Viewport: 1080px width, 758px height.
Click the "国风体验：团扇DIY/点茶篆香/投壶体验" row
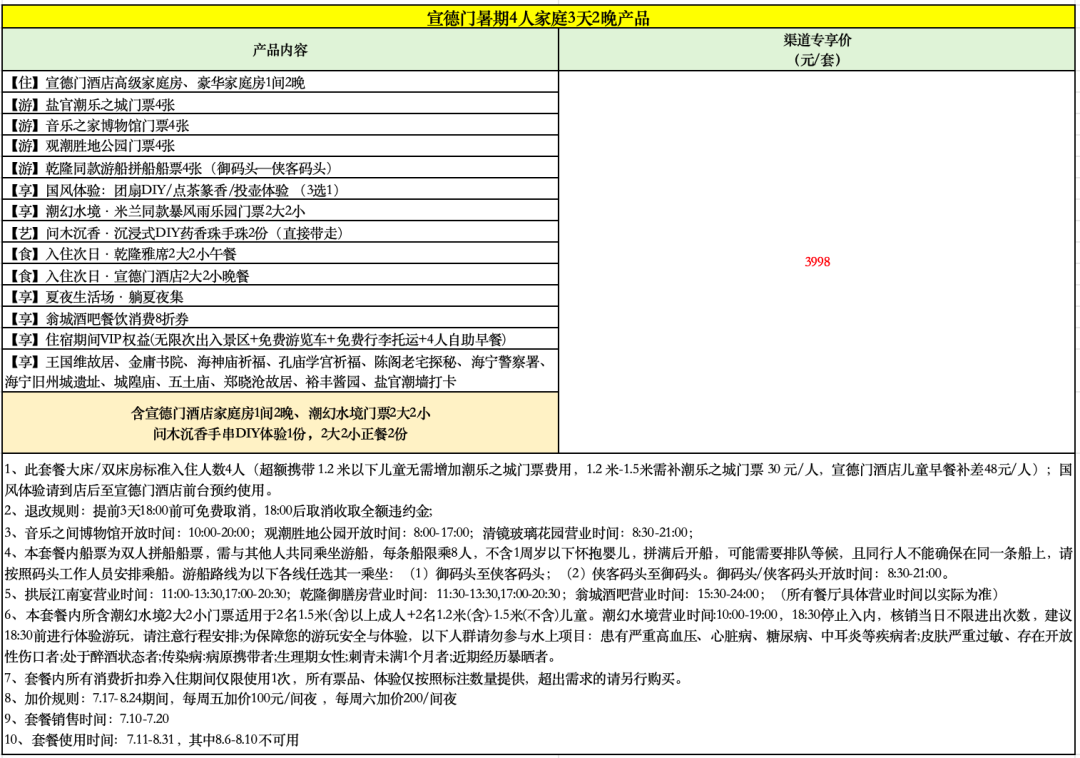coord(280,189)
